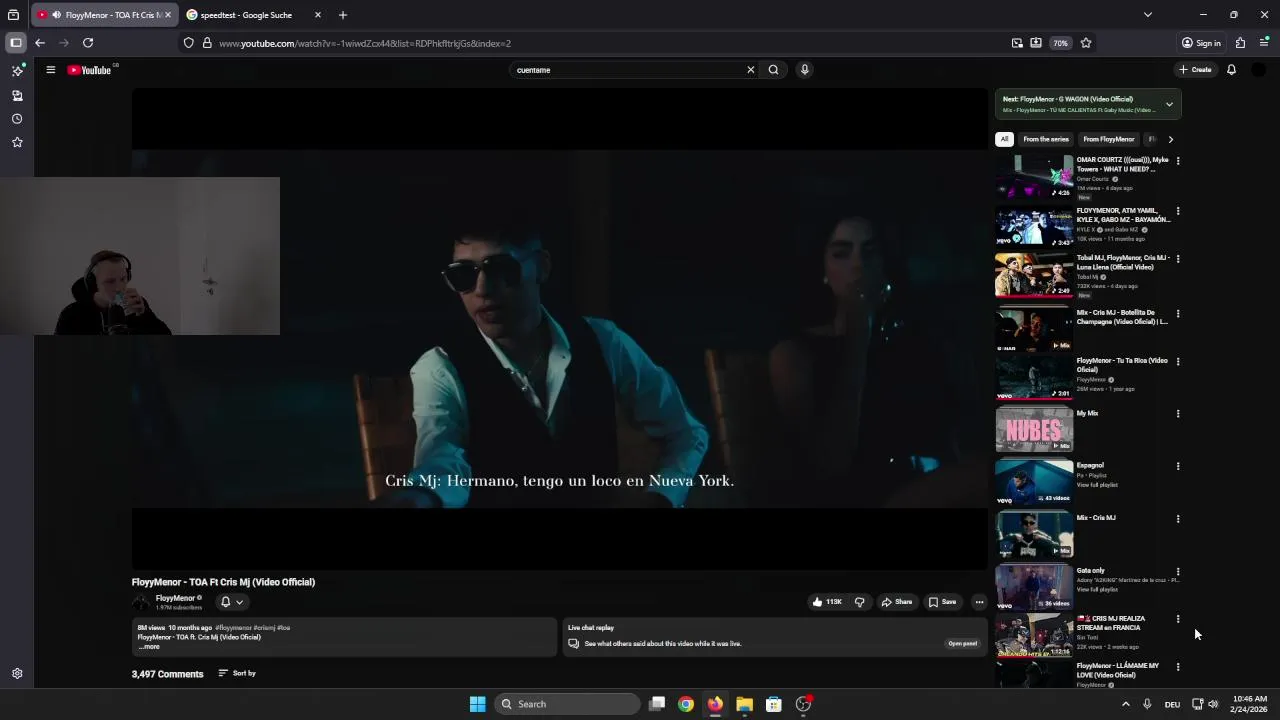Open the Firefox View icon on the tab strip
Screen dimensions: 1280x720
(x=13, y=15)
